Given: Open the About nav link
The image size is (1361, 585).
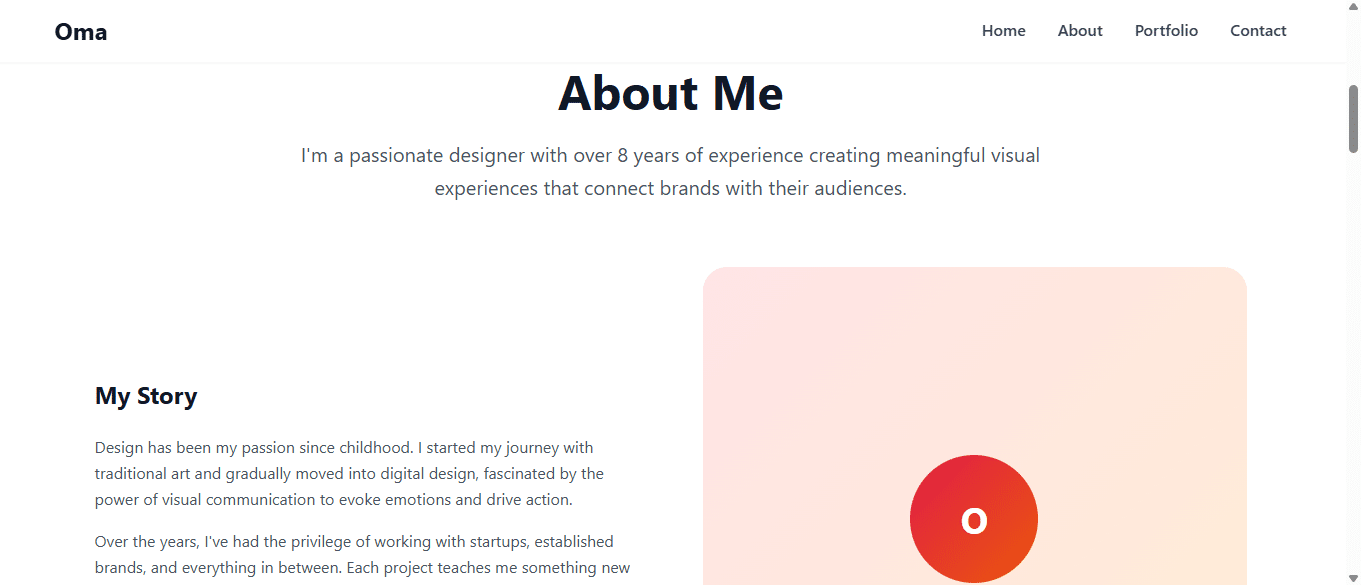Looking at the screenshot, I should tap(1080, 31).
